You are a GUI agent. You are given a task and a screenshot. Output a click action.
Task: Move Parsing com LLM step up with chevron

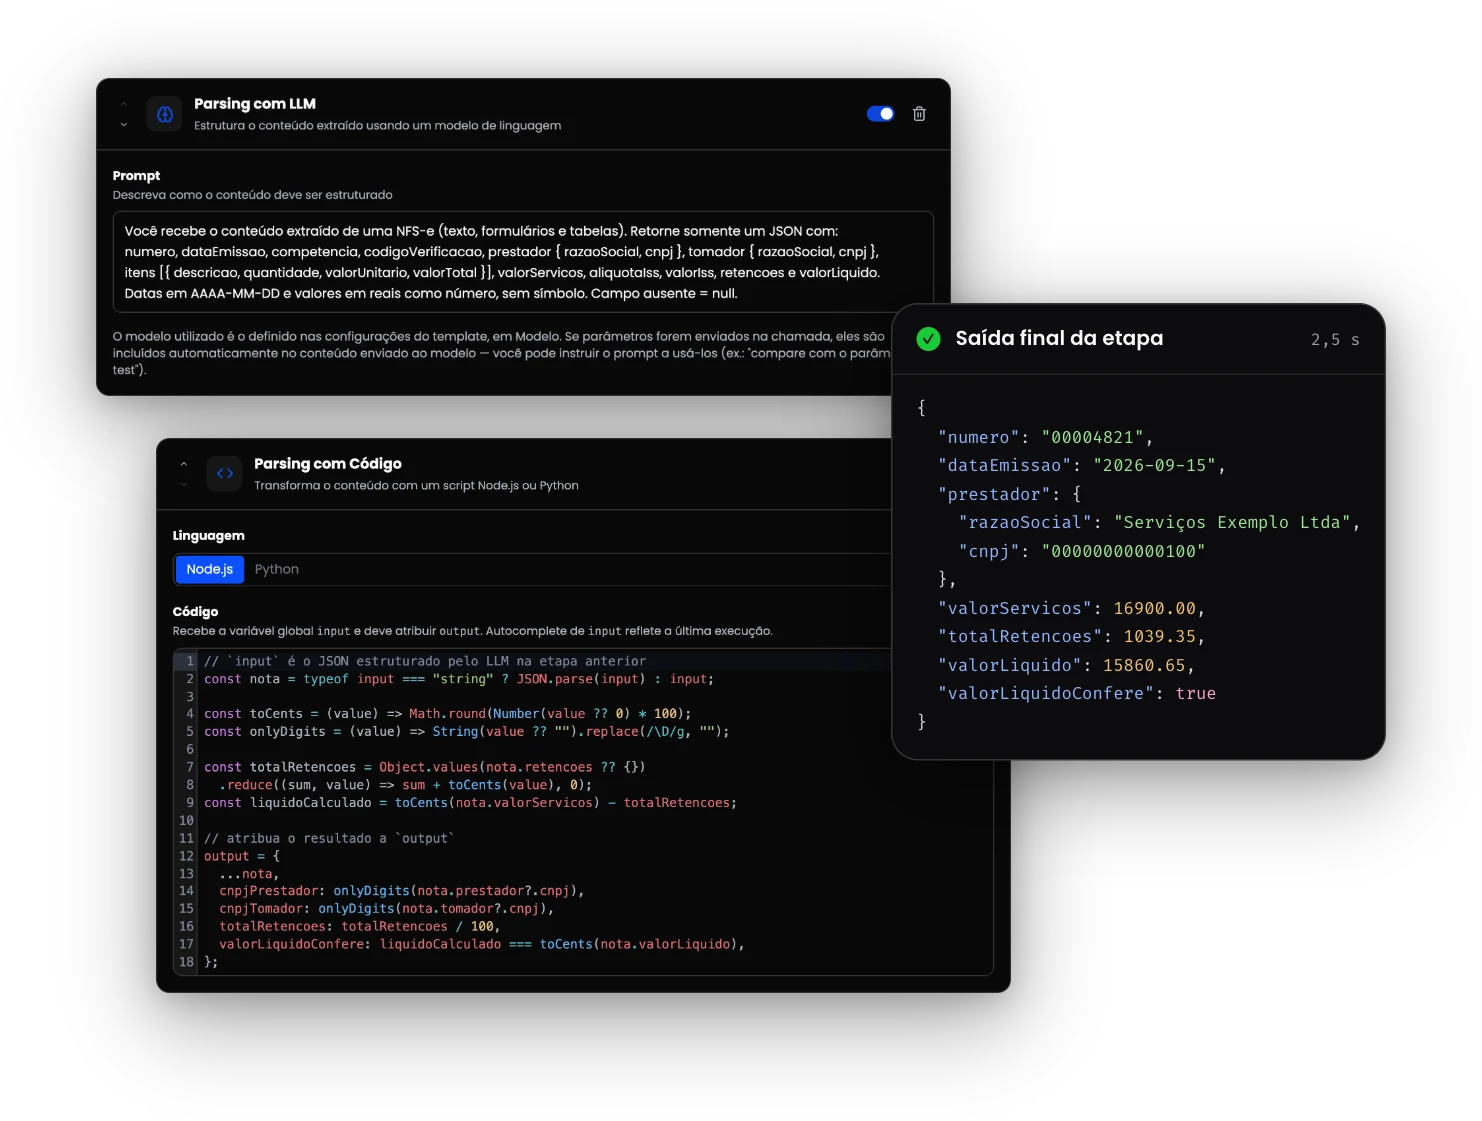[124, 104]
